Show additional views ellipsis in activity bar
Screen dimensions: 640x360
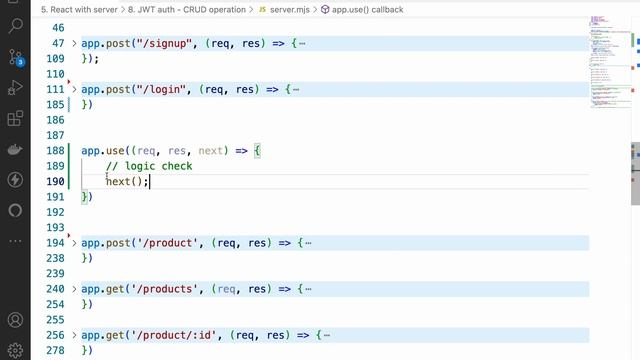[x=15, y=241]
